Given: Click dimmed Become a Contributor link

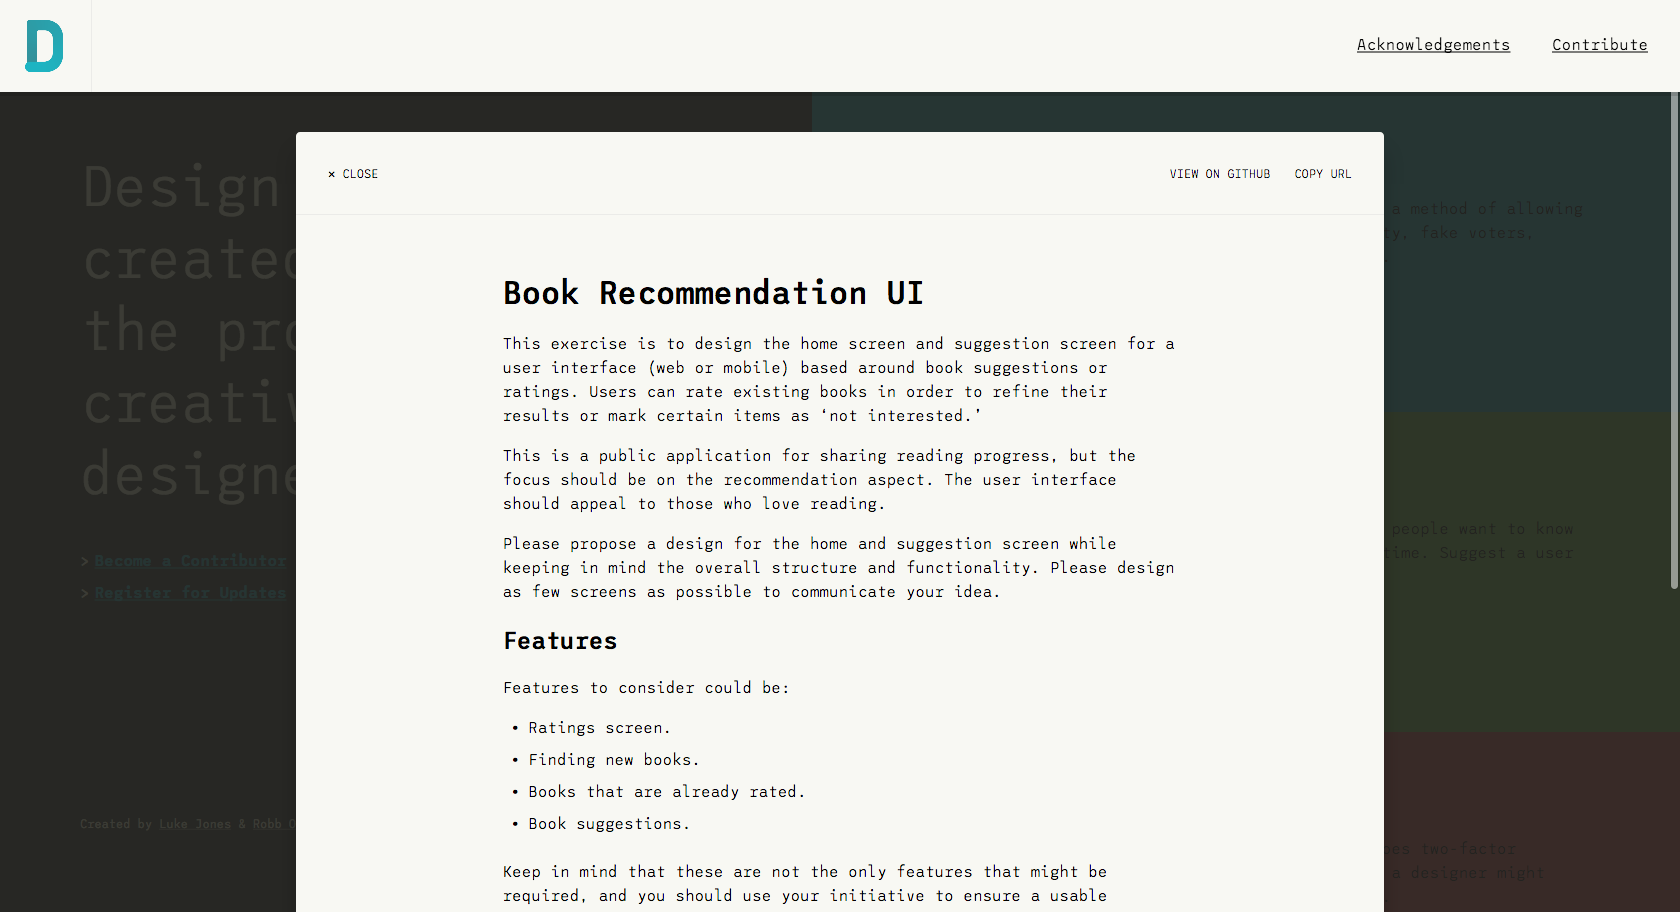Looking at the screenshot, I should tap(190, 561).
